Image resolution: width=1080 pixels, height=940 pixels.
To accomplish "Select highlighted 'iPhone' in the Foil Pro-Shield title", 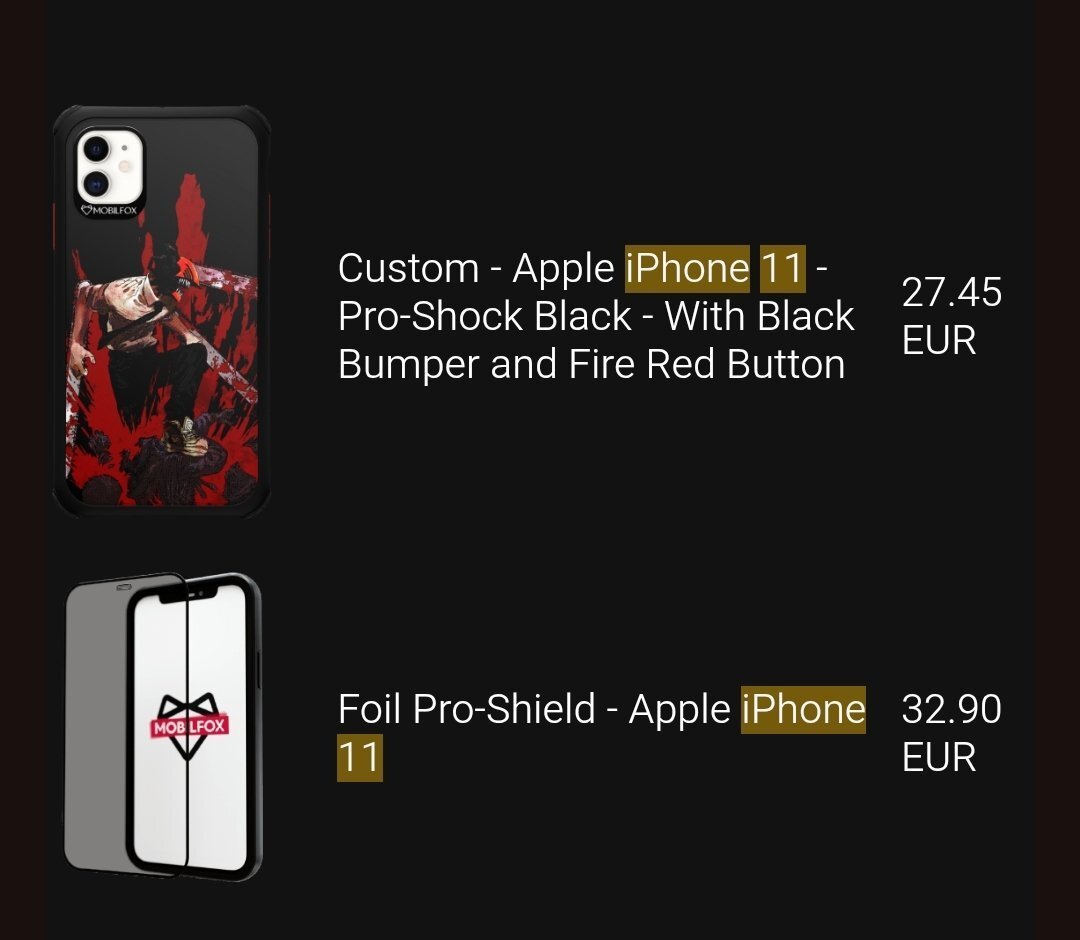I will click(803, 709).
